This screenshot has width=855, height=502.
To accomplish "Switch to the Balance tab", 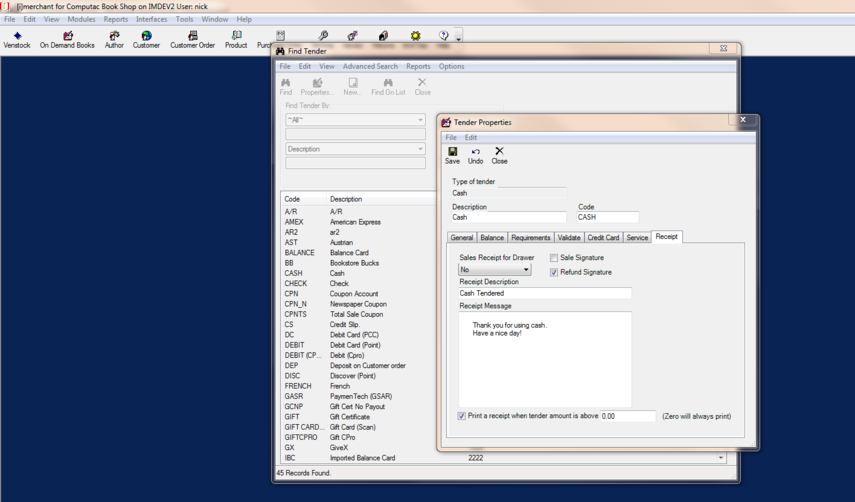I will tap(492, 238).
